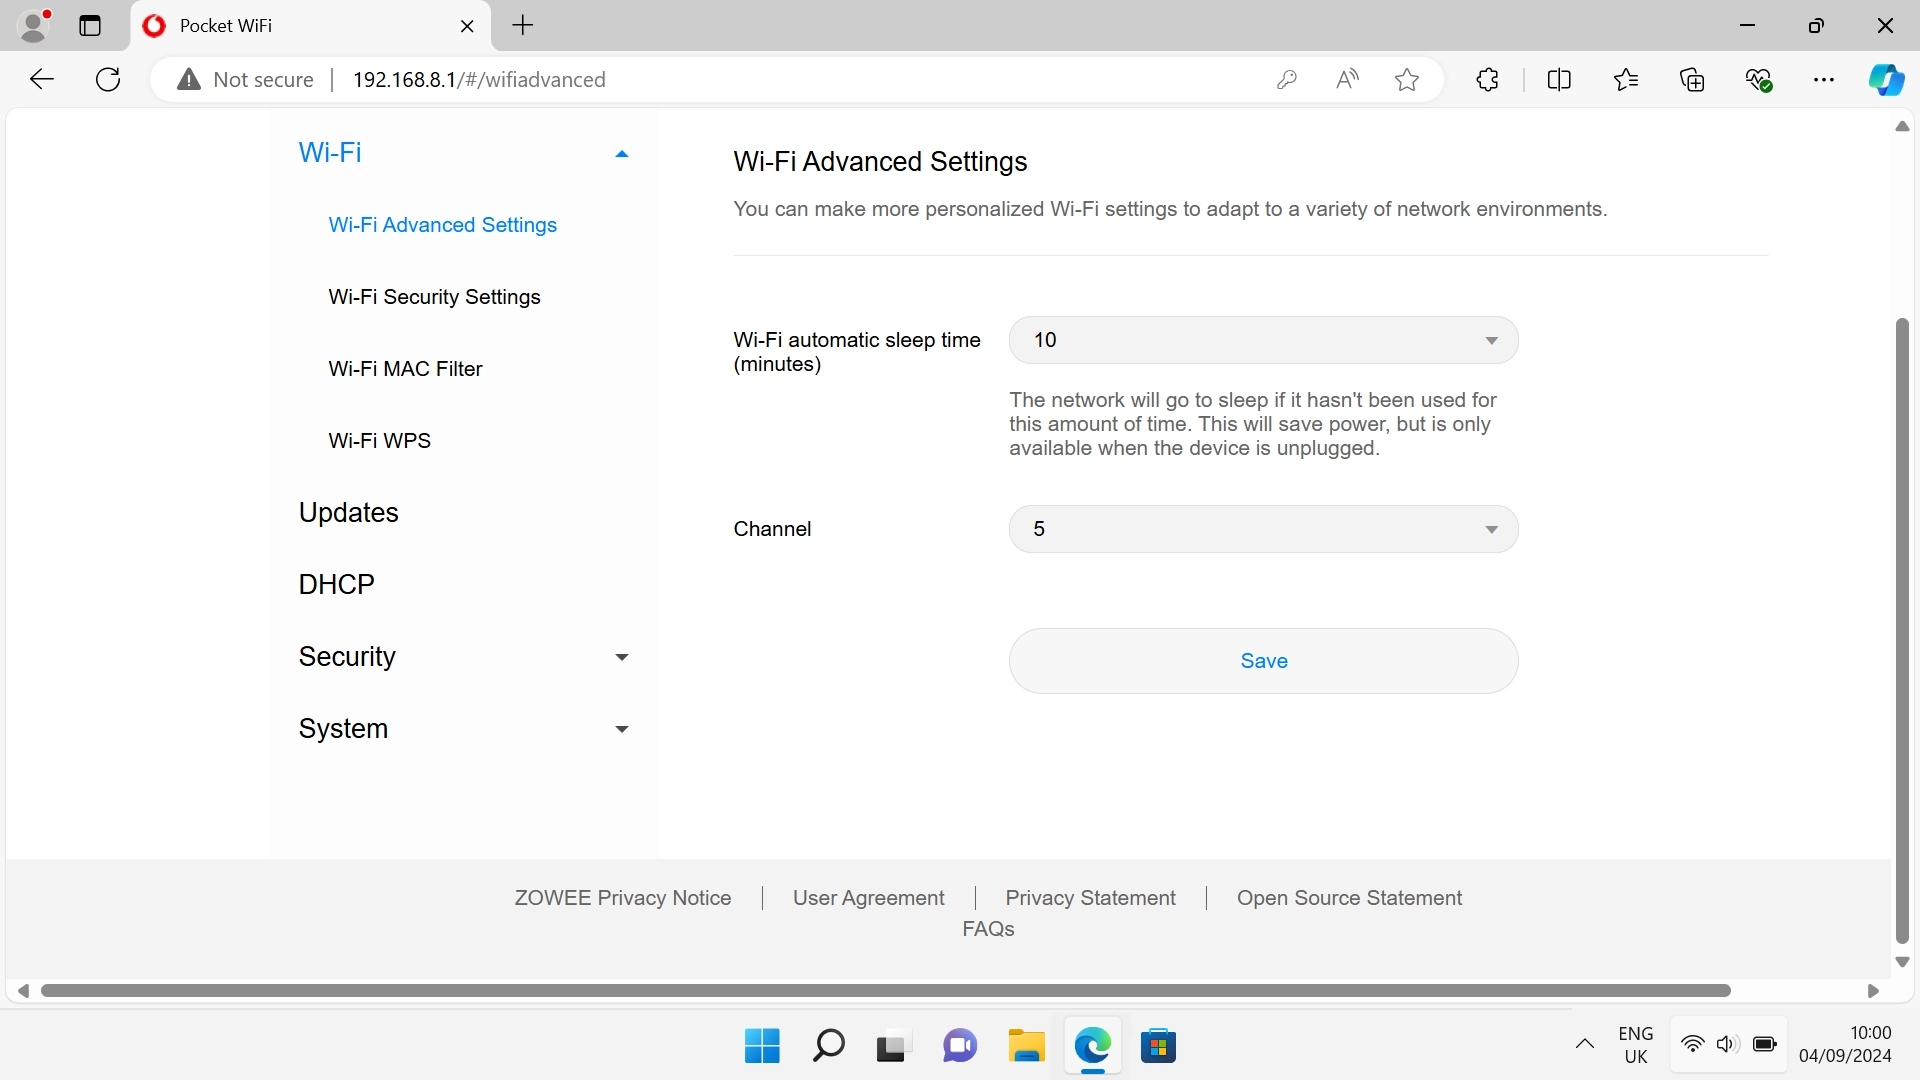Open Copilot icon in toolbar
The width and height of the screenshot is (1920, 1080).
tap(1886, 80)
